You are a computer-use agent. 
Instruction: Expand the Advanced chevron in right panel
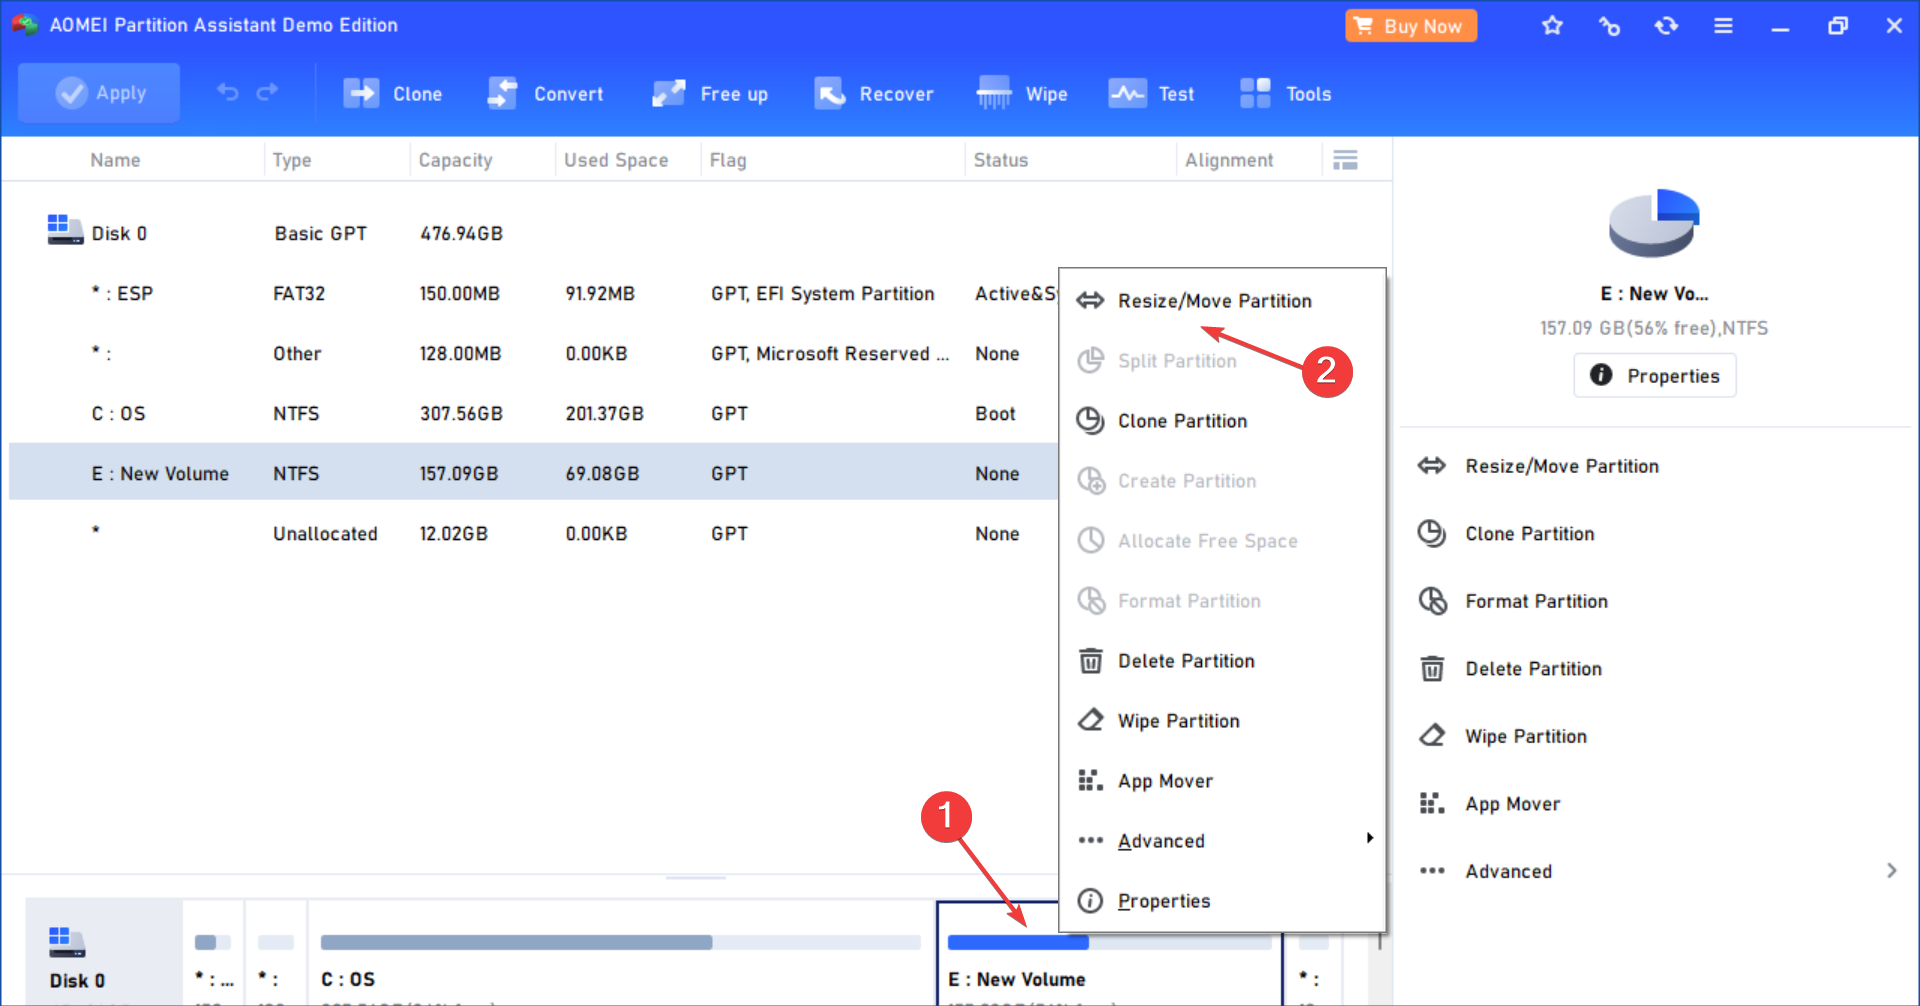1891,871
